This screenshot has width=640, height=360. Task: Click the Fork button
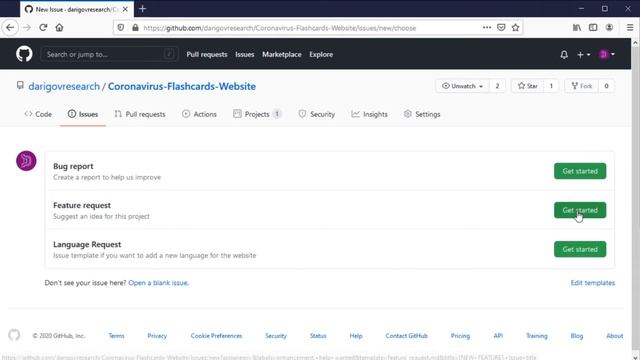[582, 86]
